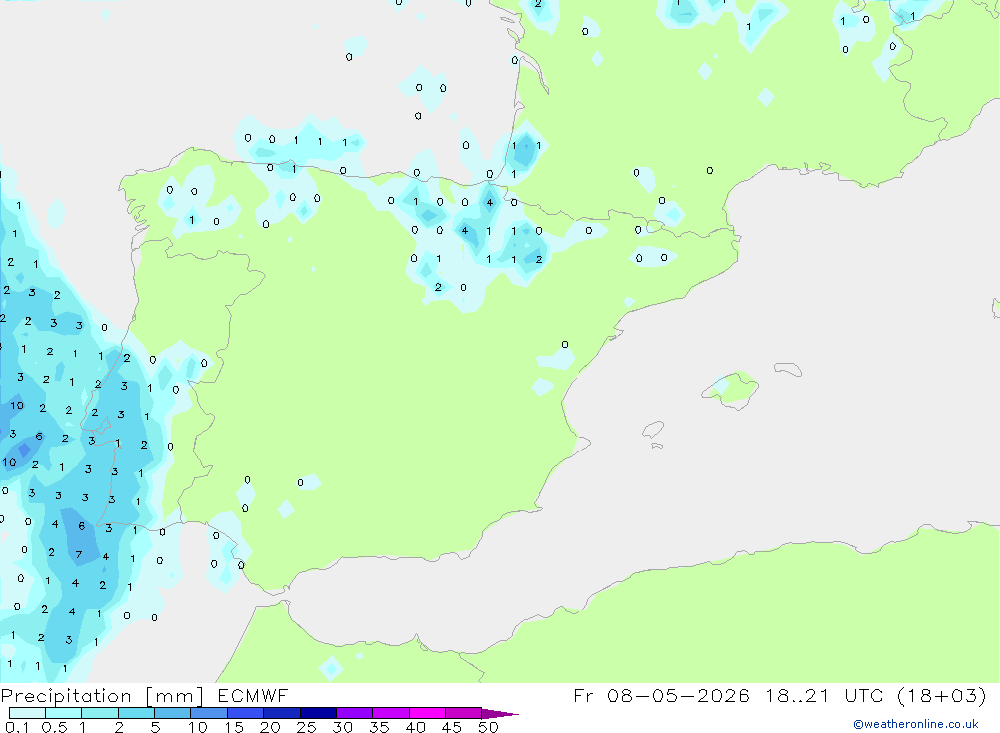The height and width of the screenshot is (733, 1000).
Task: Select the 10–15 mm legend color swatch
Action: click(209, 713)
